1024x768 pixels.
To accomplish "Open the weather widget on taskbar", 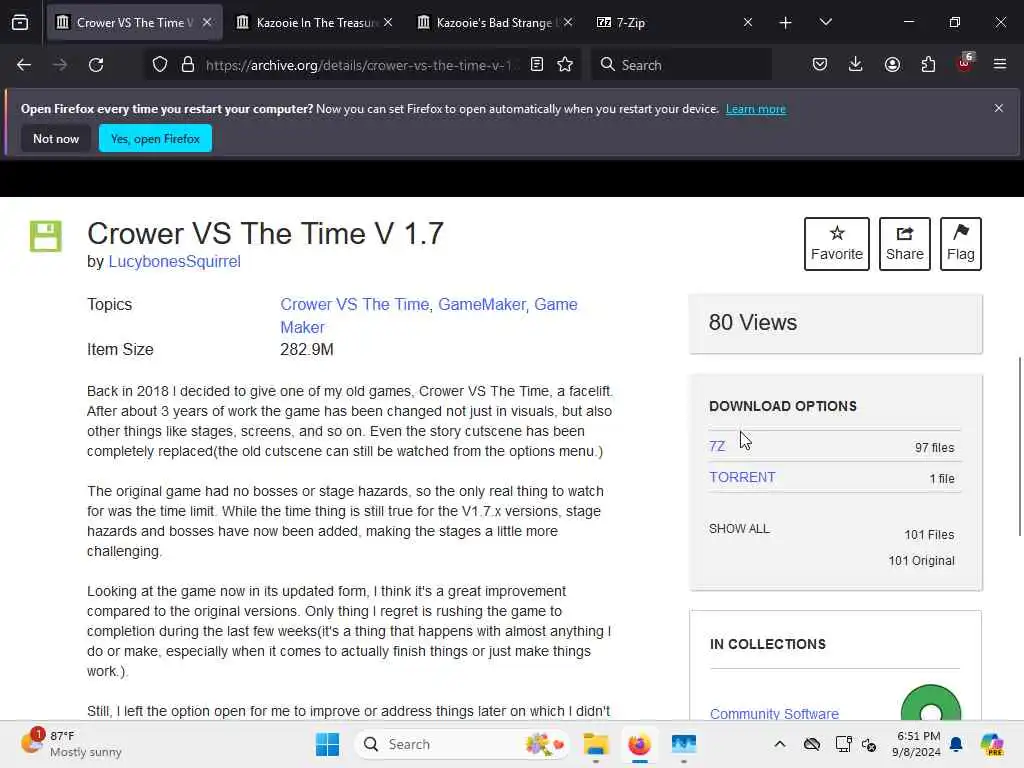I will [x=71, y=744].
